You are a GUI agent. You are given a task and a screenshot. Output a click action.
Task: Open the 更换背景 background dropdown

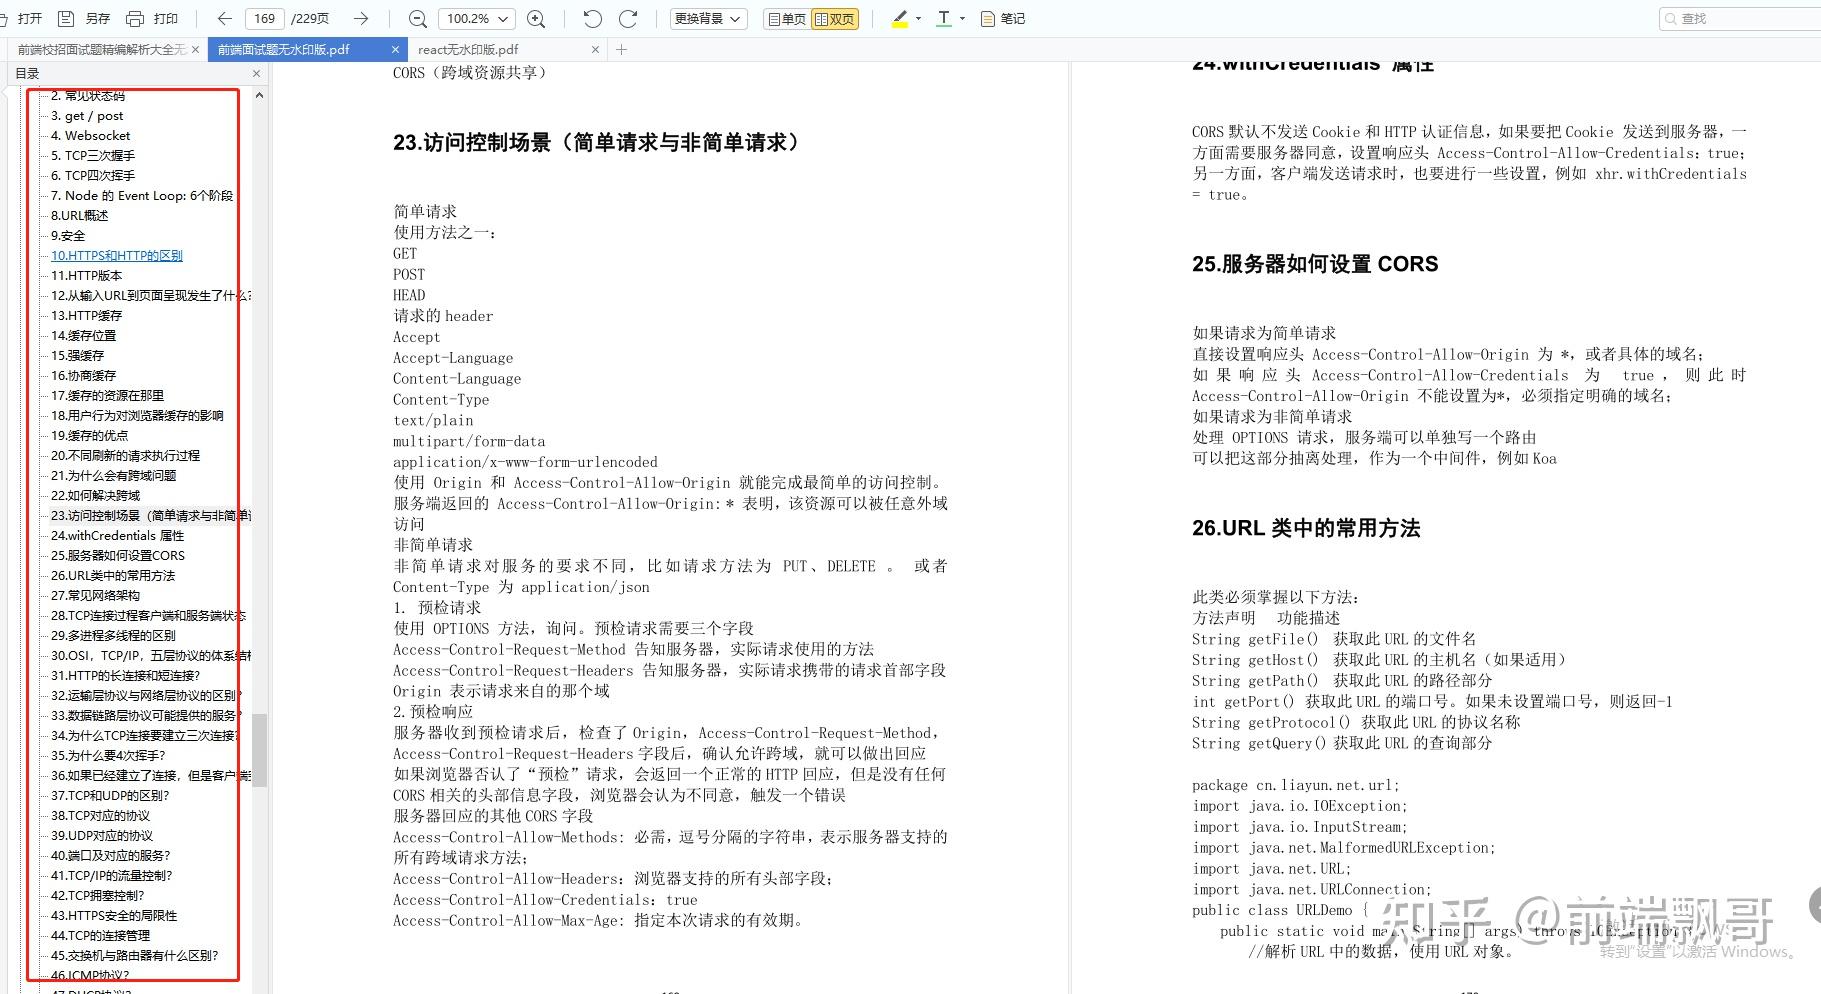(708, 18)
